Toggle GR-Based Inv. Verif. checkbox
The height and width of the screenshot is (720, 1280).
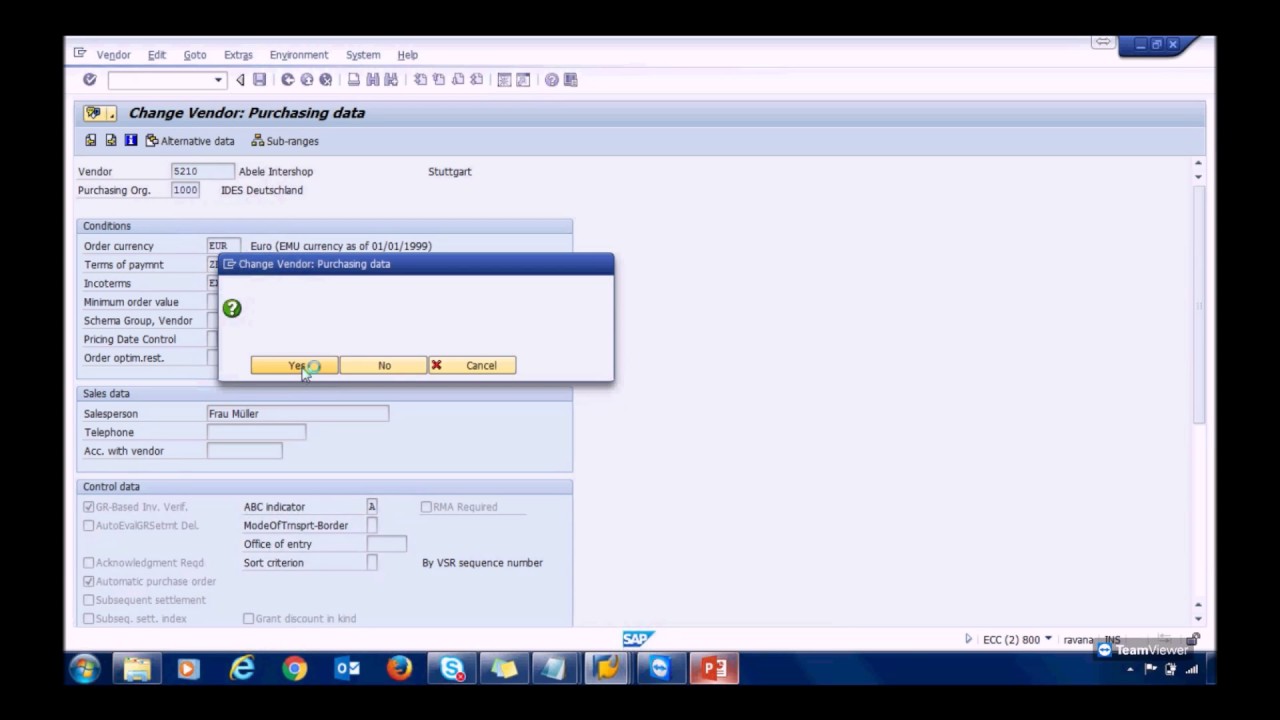tap(89, 507)
